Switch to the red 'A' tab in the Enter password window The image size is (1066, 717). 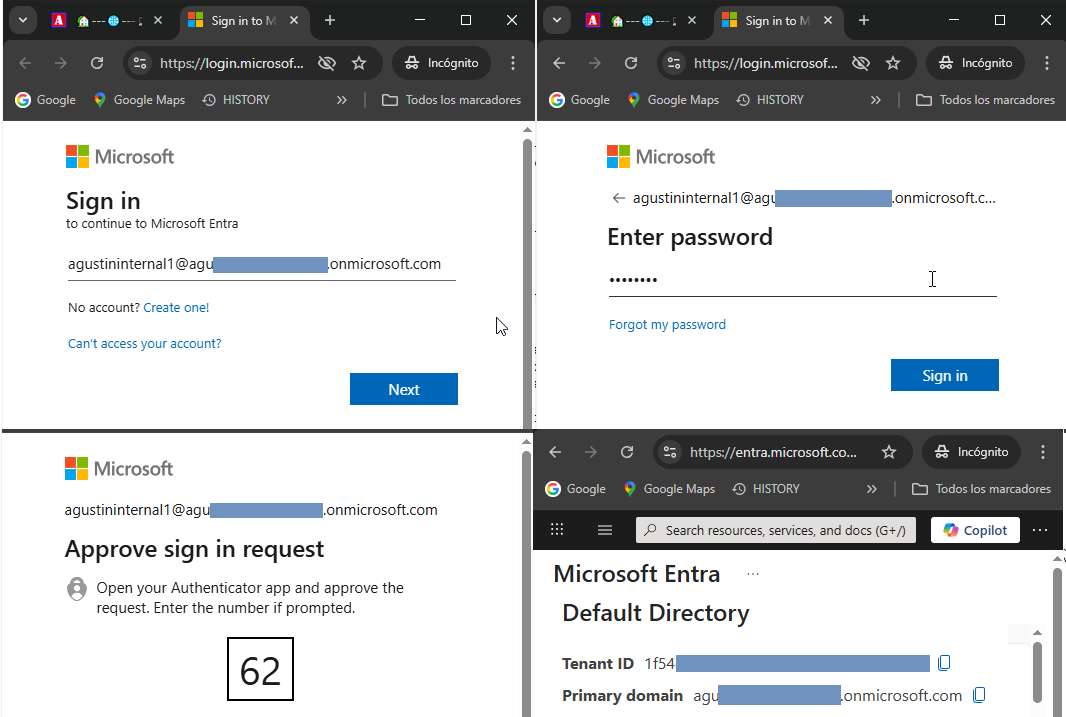(x=593, y=20)
